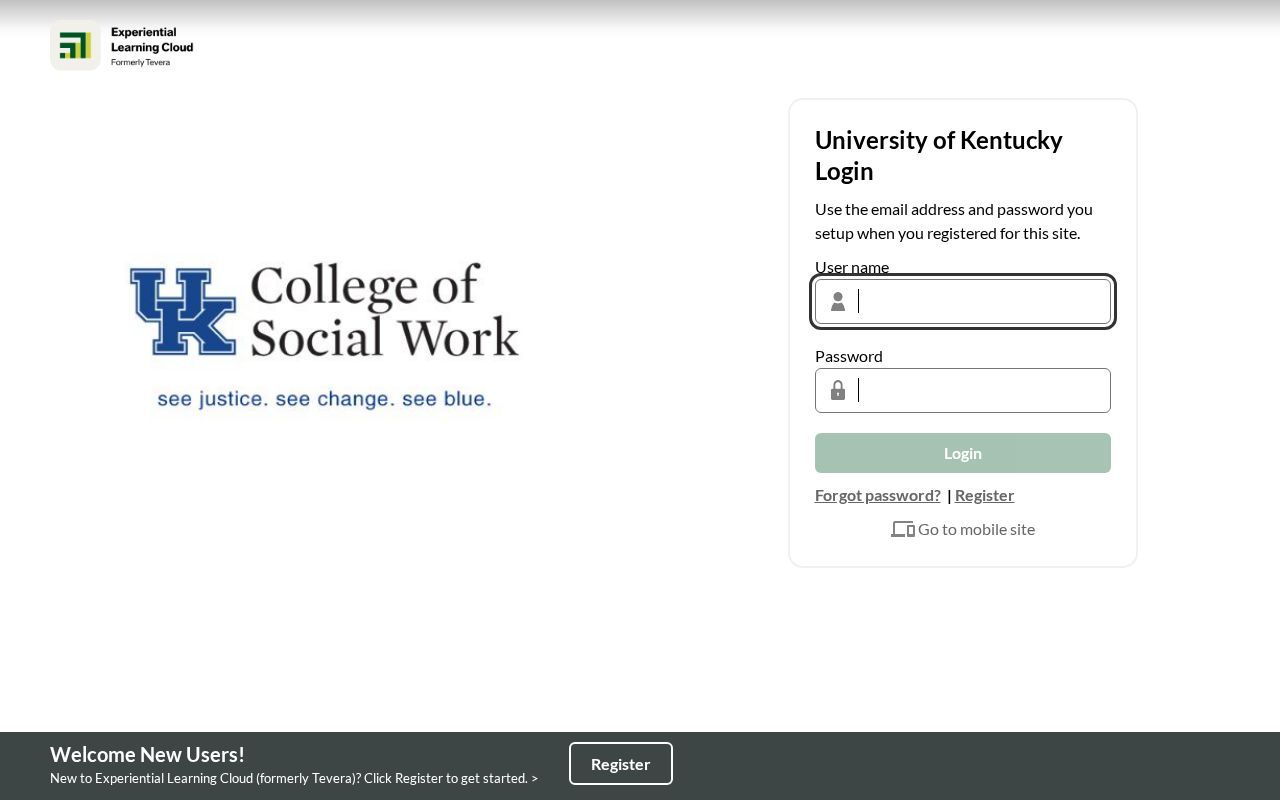This screenshot has height=800, width=1280.
Task: Open the Register link next to Forgot password
Action: 984,495
